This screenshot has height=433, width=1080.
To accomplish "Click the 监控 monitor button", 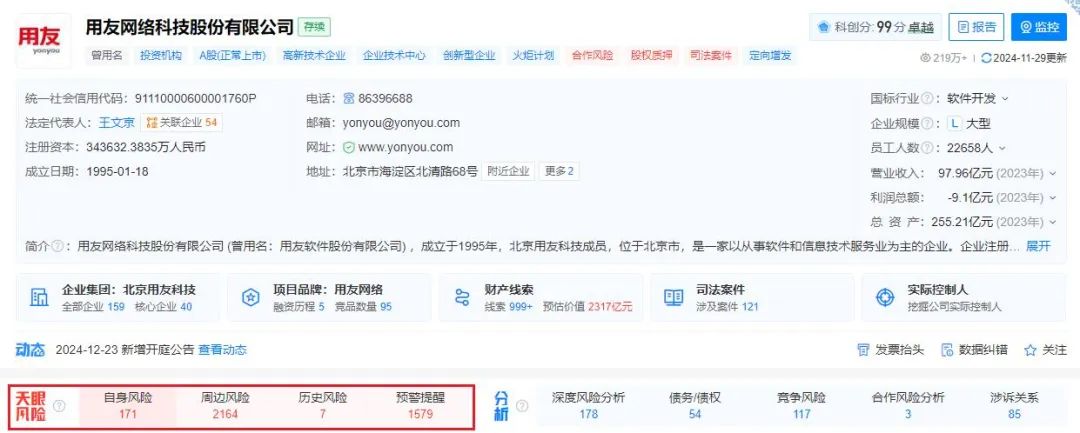I will (x=1039, y=28).
